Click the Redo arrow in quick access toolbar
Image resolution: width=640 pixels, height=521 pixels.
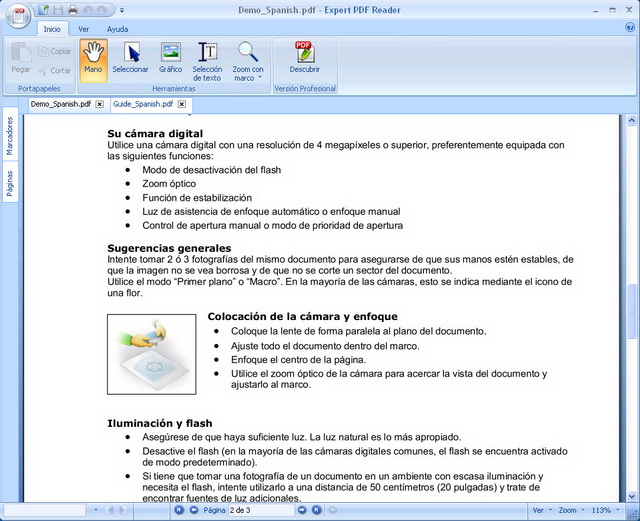pyautogui.click(x=102, y=10)
